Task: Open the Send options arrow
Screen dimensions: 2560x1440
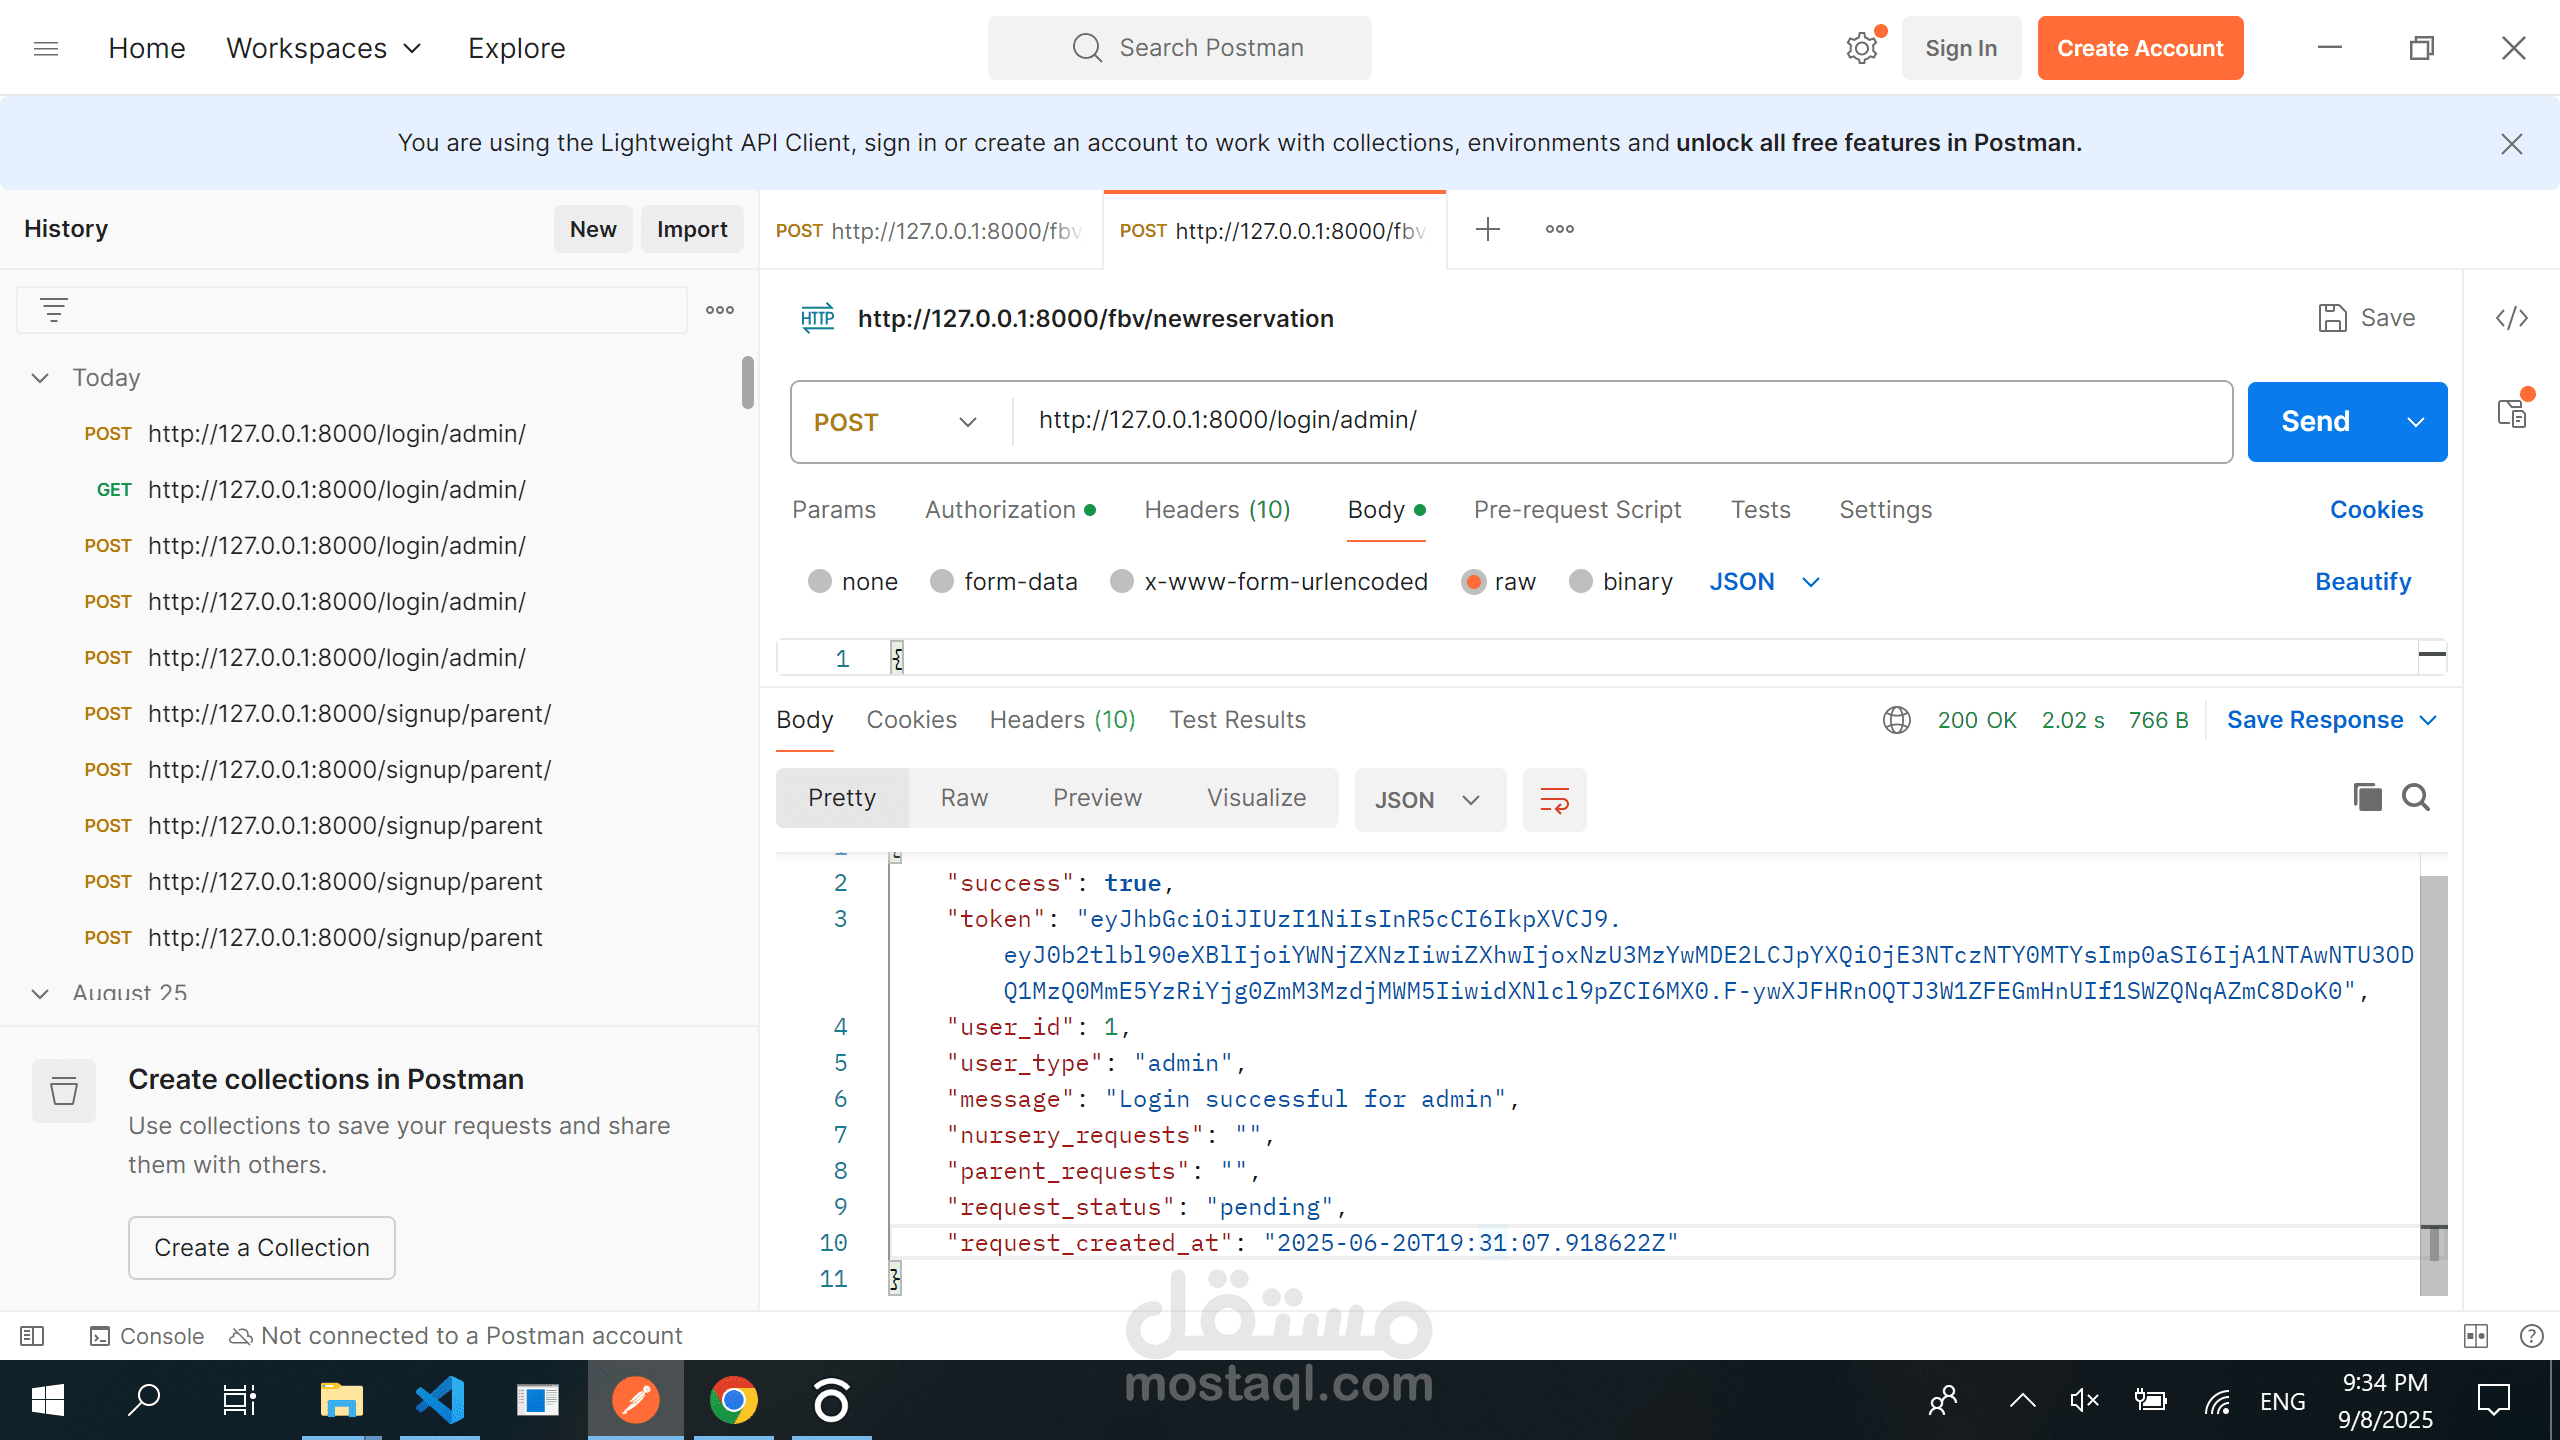Action: click(x=2416, y=422)
